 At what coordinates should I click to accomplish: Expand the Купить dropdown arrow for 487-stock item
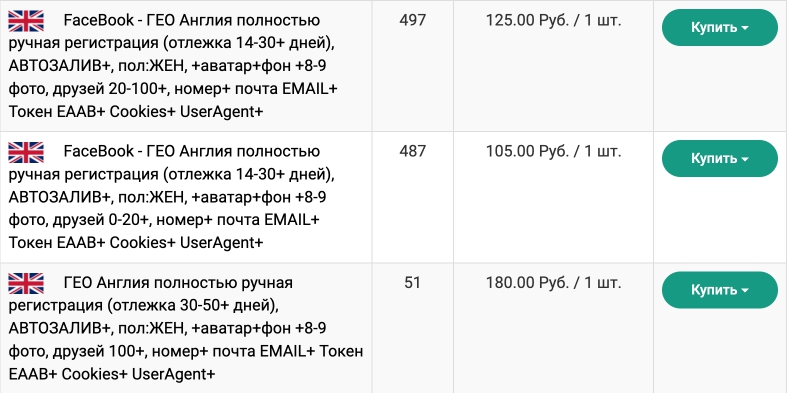(745, 159)
